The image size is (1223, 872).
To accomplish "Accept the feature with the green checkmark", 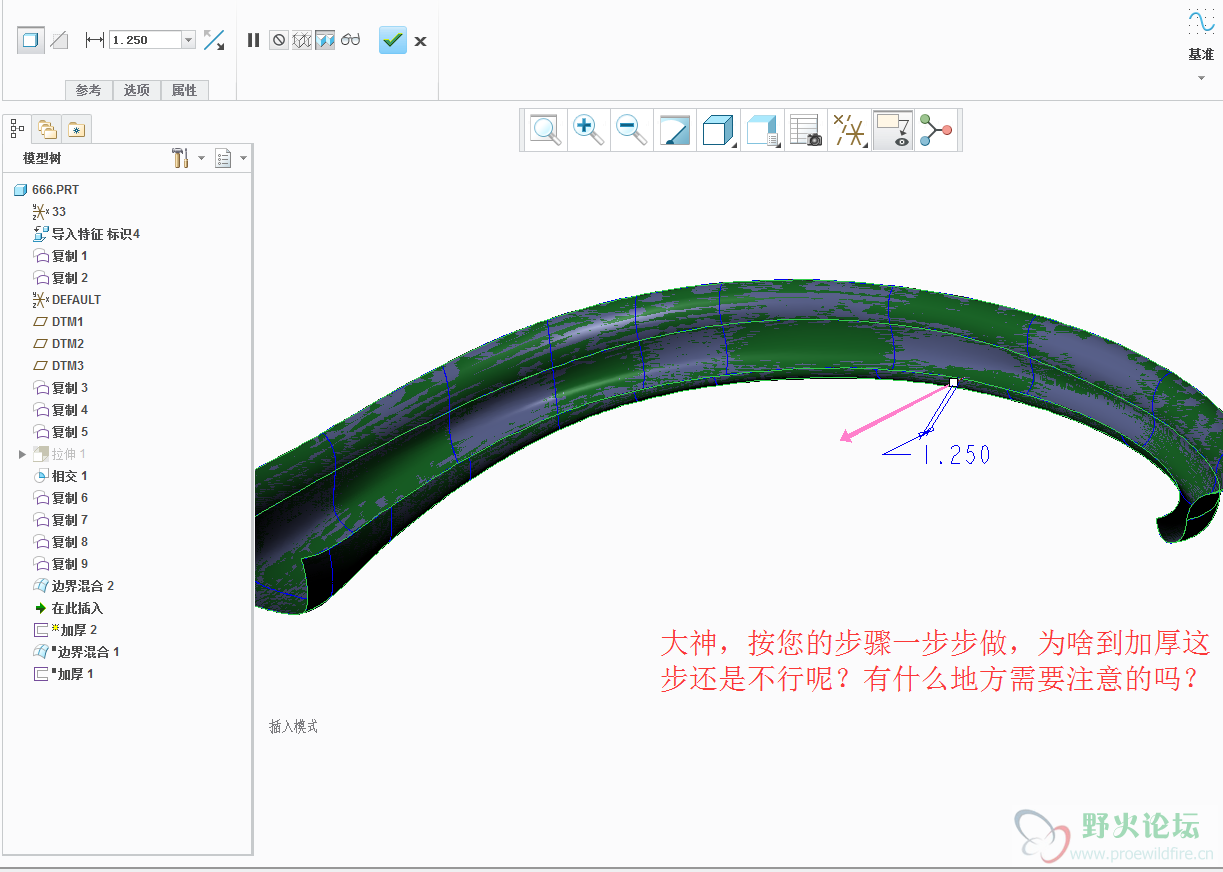I will (x=393, y=40).
